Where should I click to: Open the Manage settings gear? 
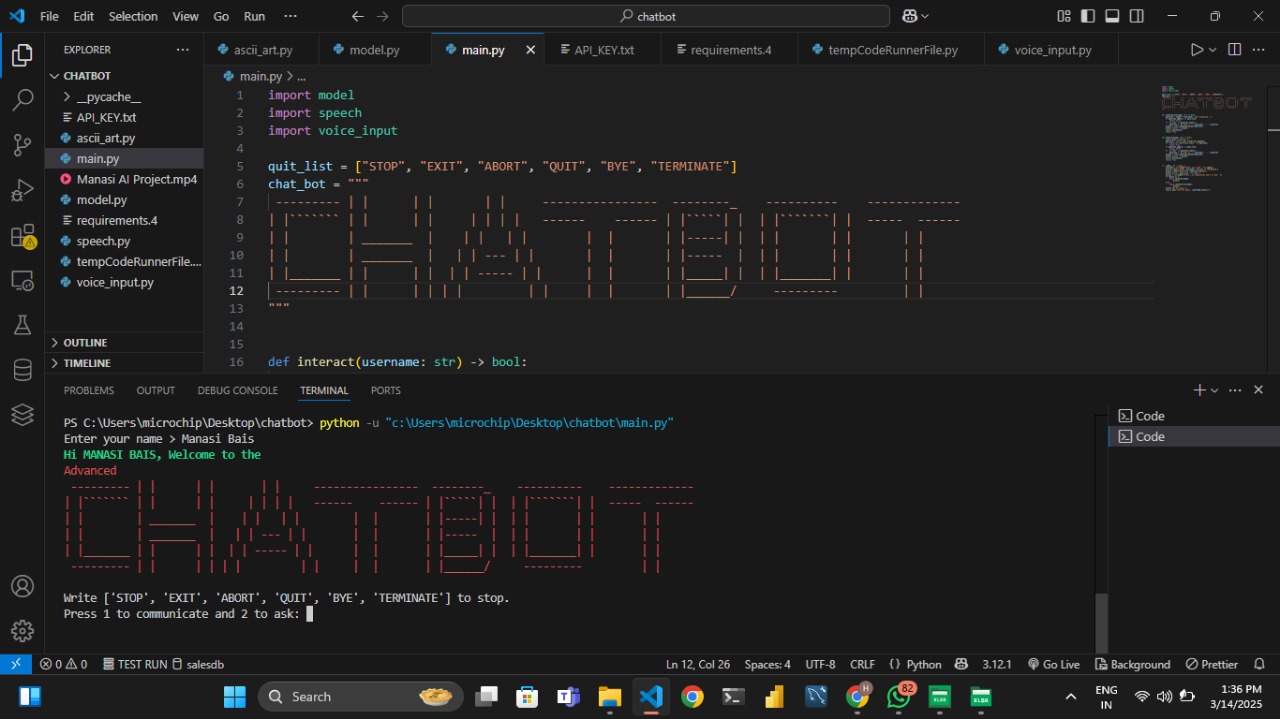[22, 631]
